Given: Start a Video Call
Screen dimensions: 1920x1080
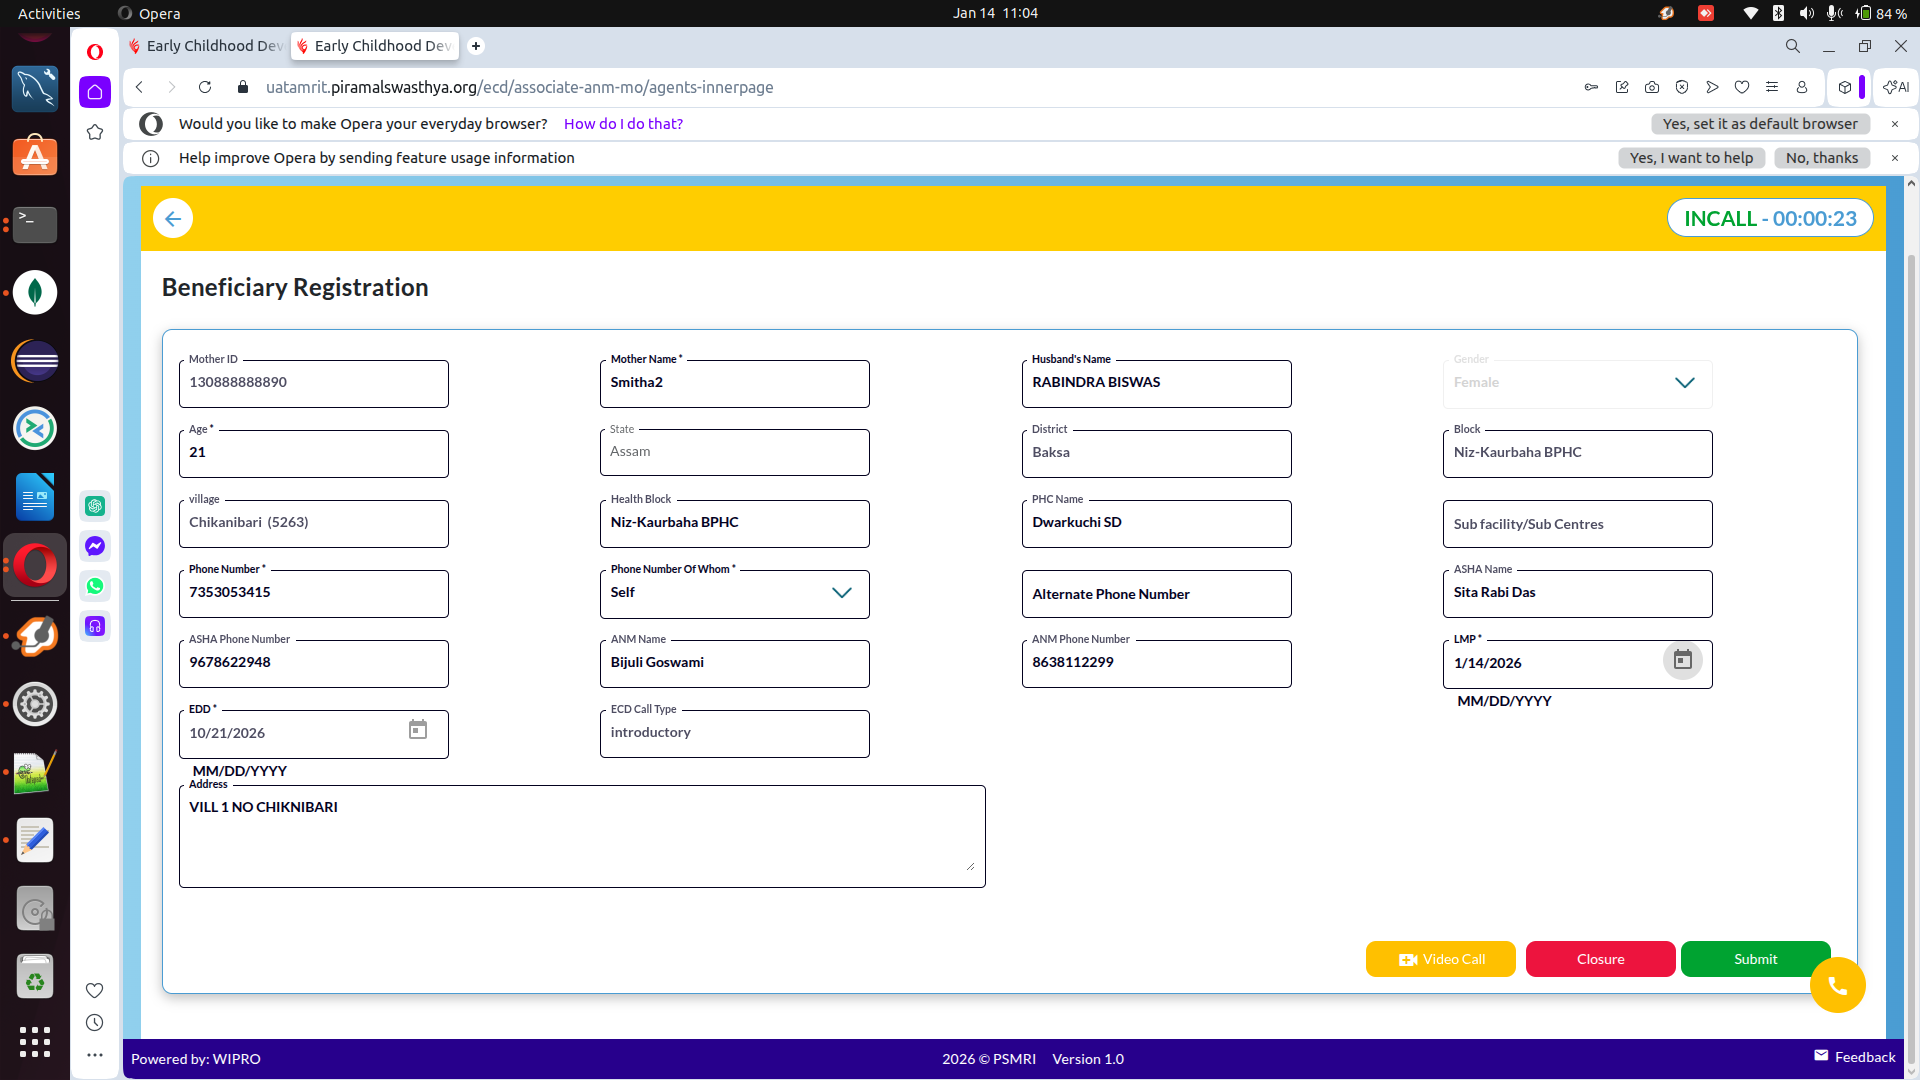Looking at the screenshot, I should click(1440, 959).
